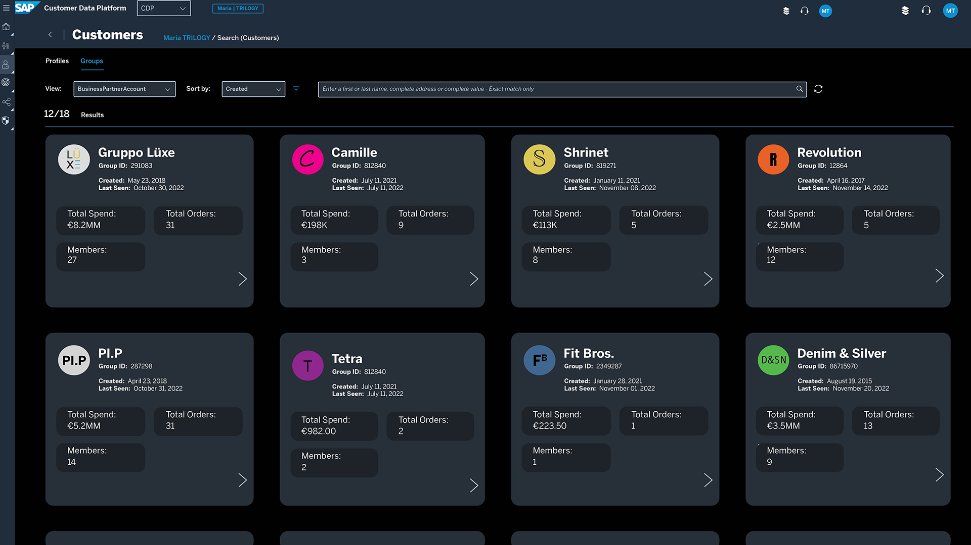This screenshot has height=545, width=971.
Task: Click the magnifier icon in the search box
Action: click(799, 89)
